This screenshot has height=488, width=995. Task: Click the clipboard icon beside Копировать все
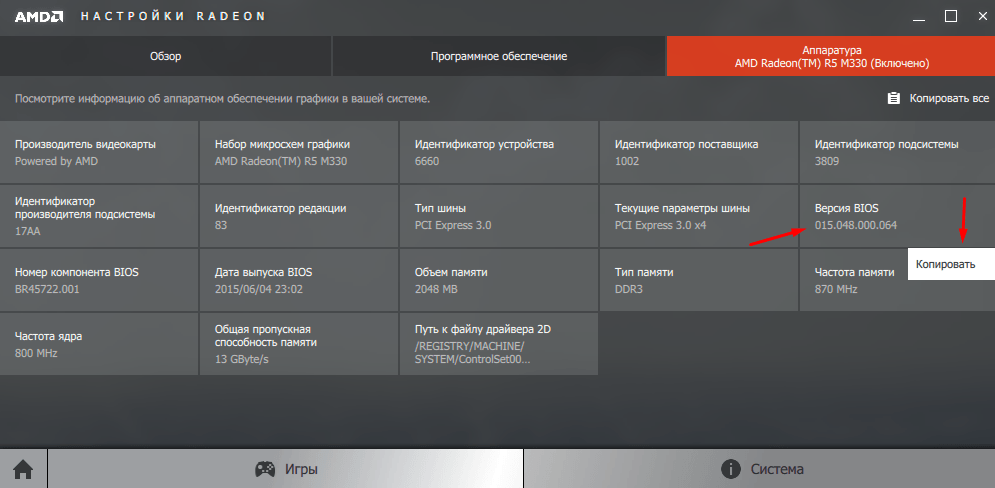(893, 98)
